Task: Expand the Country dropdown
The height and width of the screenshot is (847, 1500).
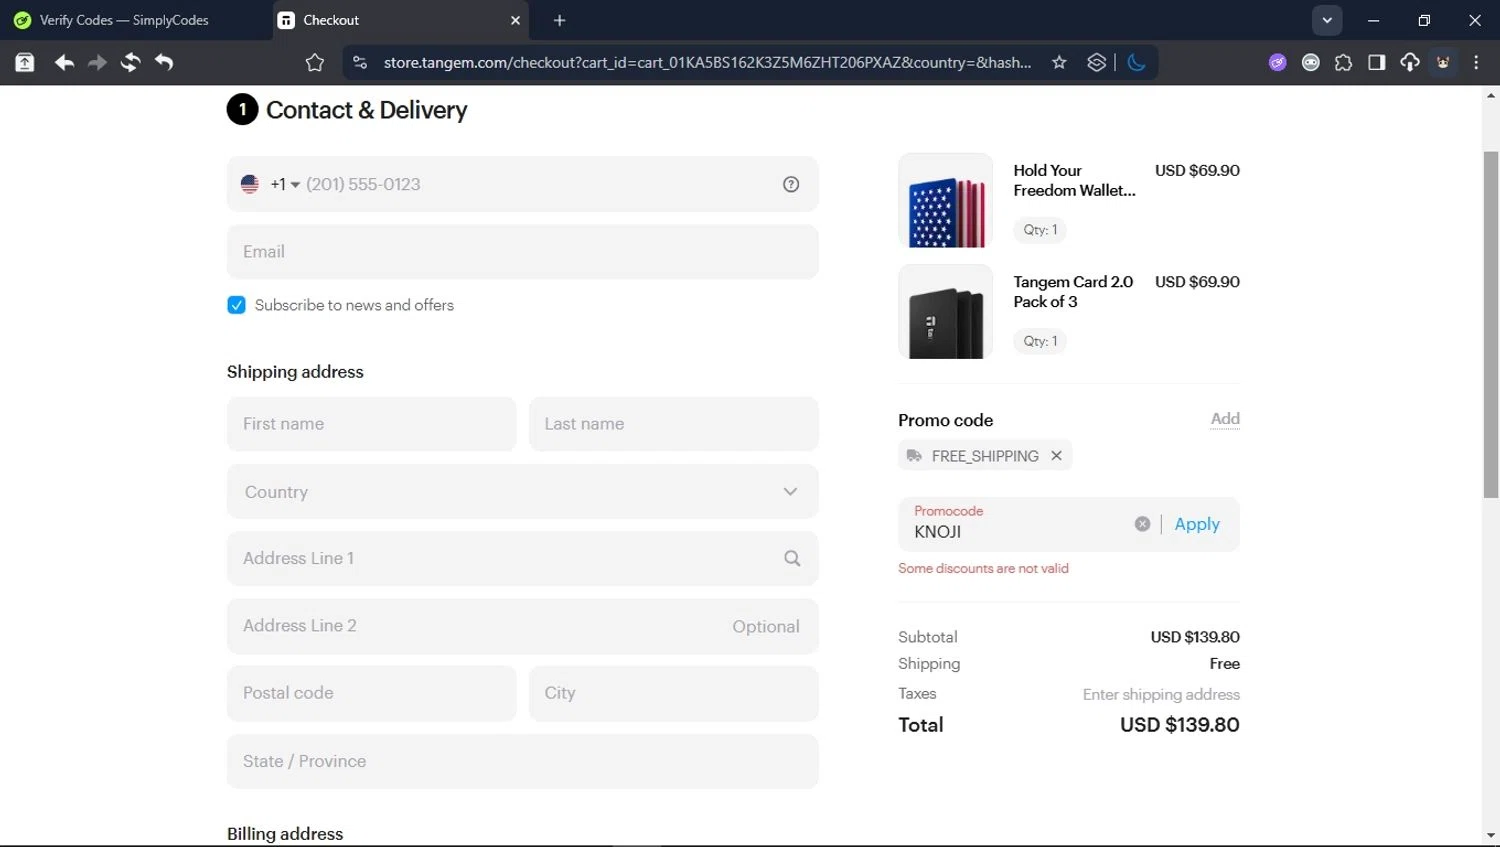Action: point(522,492)
